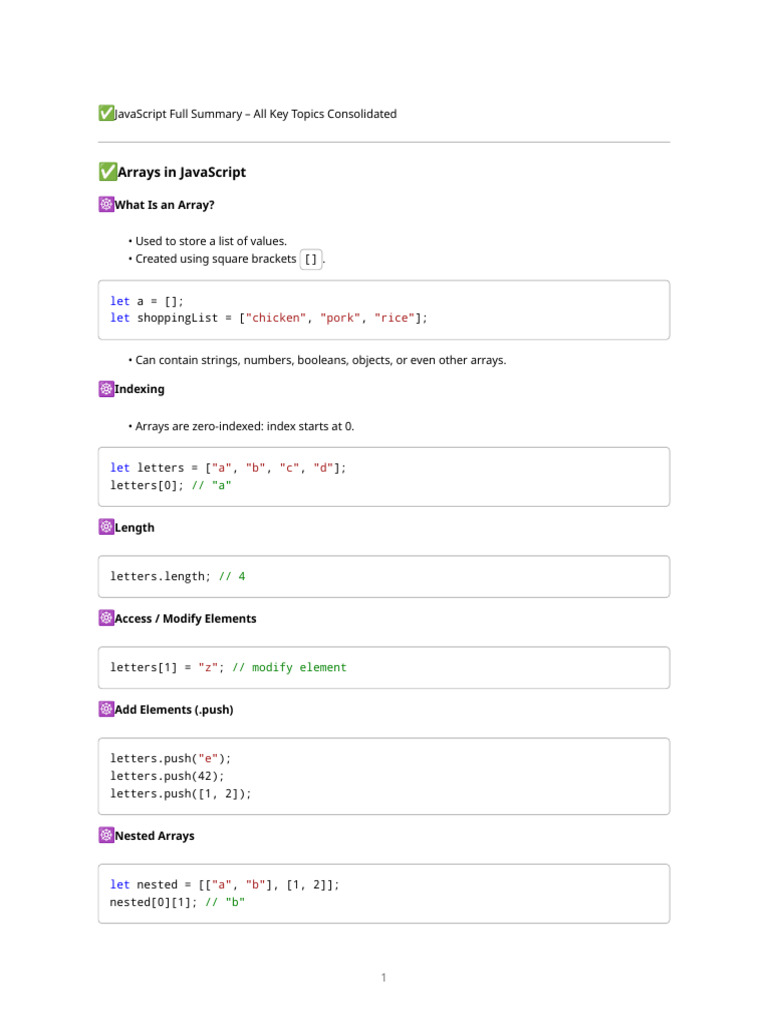Viewport: 768px width, 1024px height.
Task: Click the letters.length code block
Action: [383, 577]
